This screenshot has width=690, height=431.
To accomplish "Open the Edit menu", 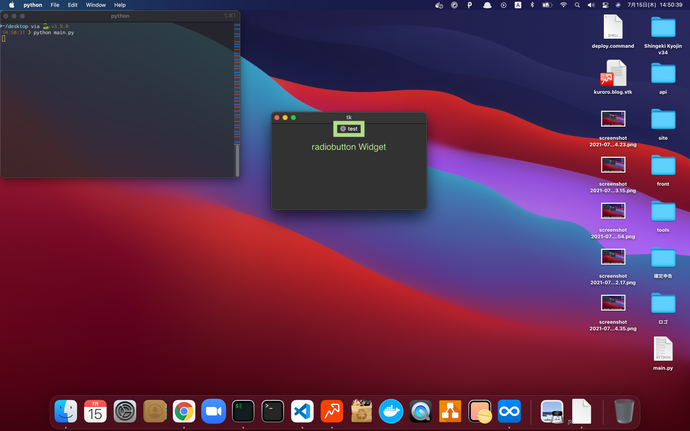I will 73,5.
